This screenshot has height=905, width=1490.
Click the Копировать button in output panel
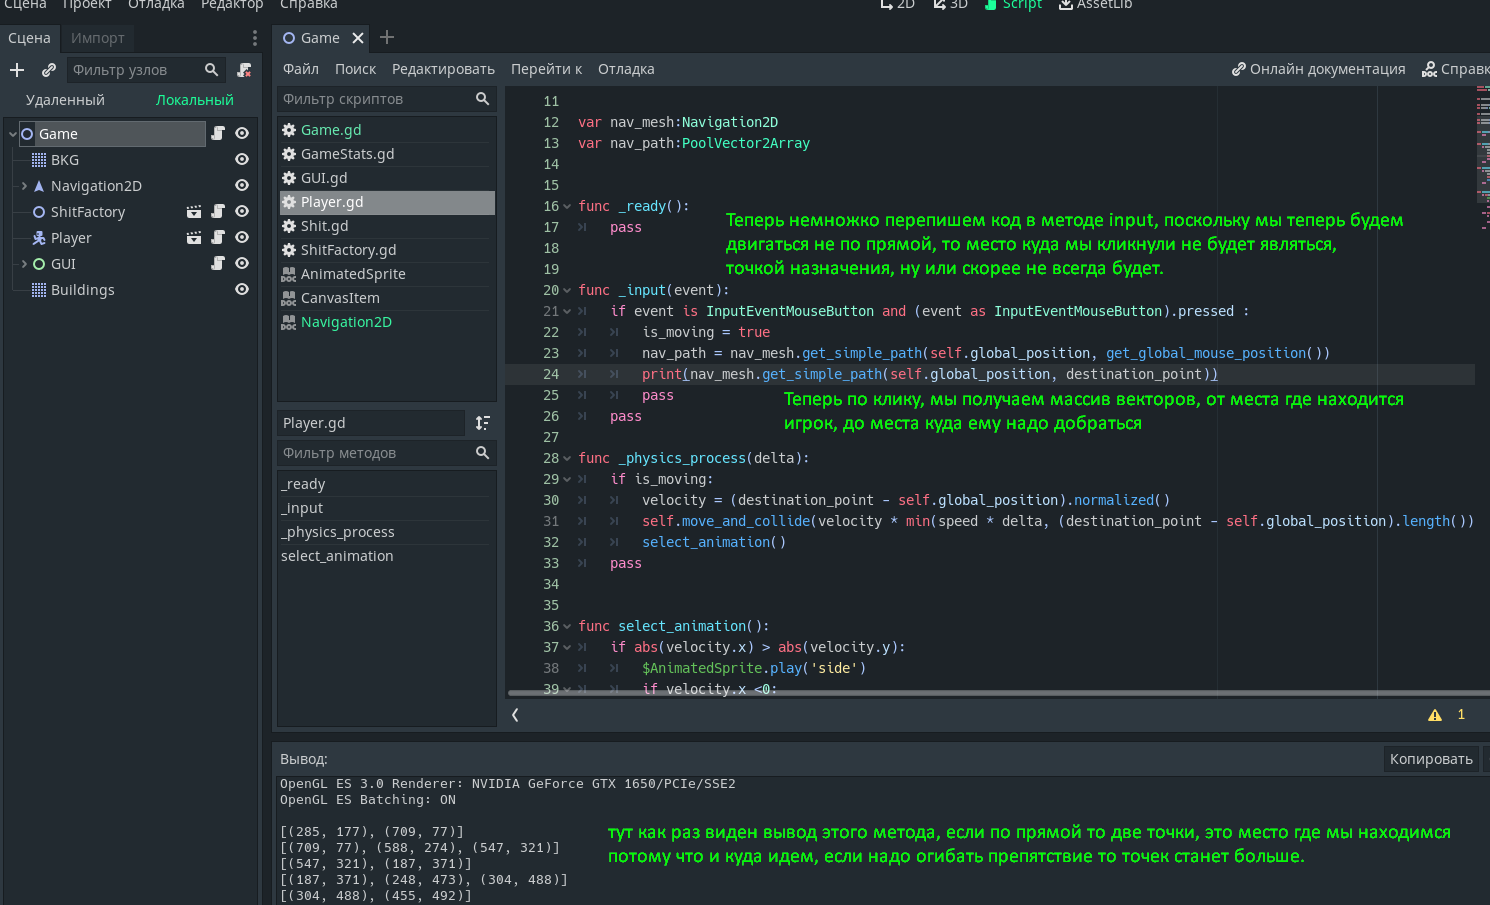(x=1430, y=759)
